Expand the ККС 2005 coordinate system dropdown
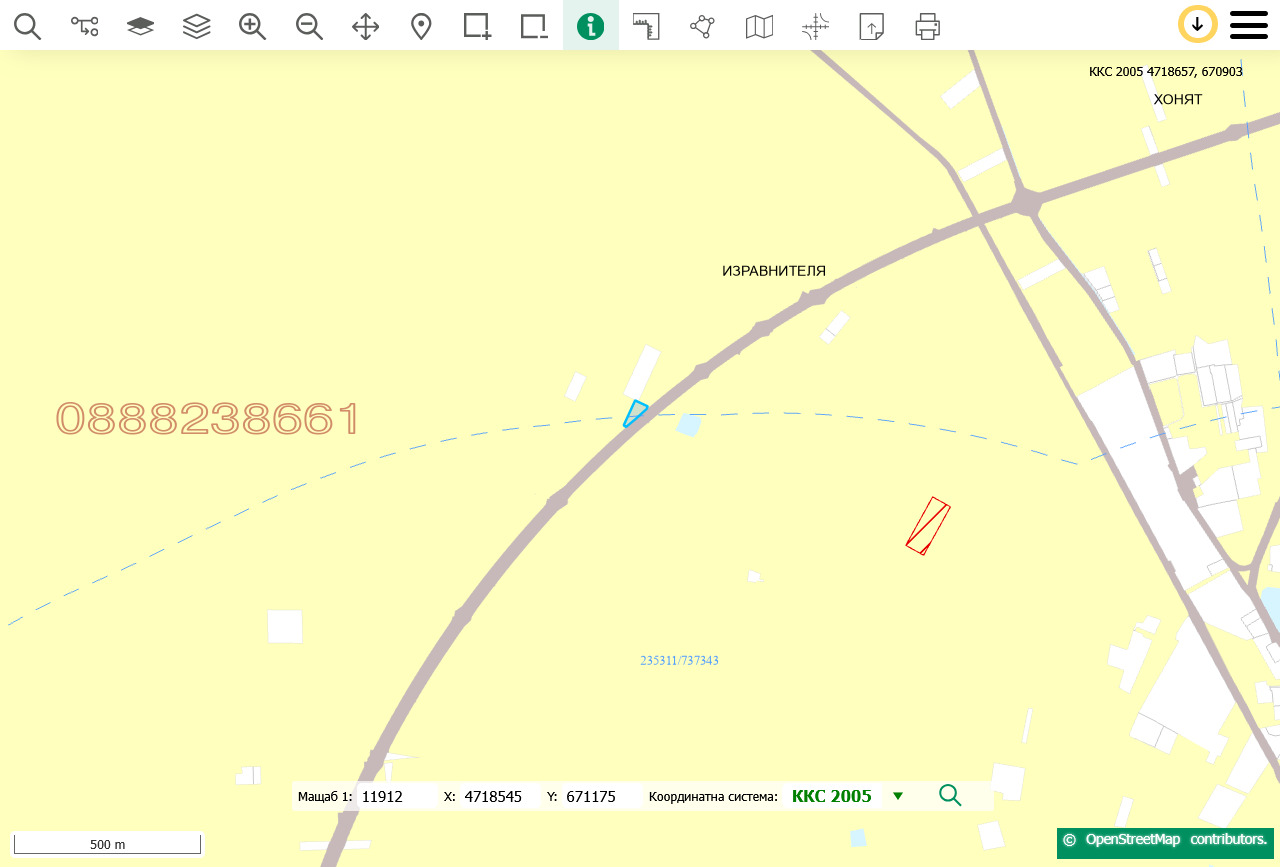Screen dimensions: 1280x867 (898, 796)
